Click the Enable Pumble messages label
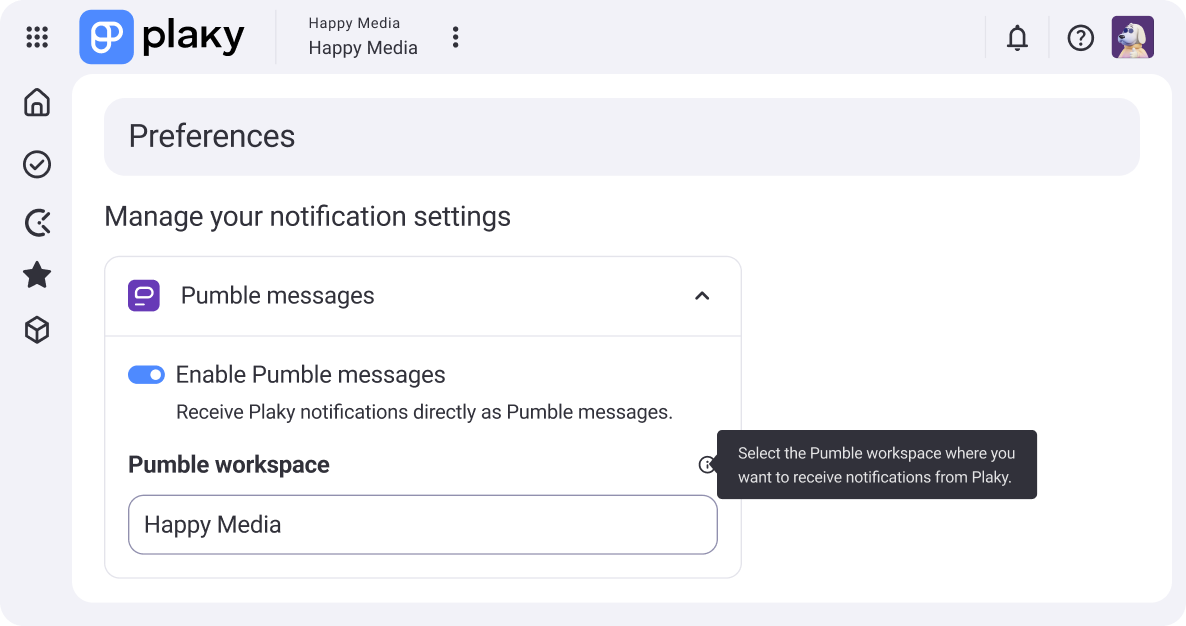The image size is (1186, 626). pos(311,375)
